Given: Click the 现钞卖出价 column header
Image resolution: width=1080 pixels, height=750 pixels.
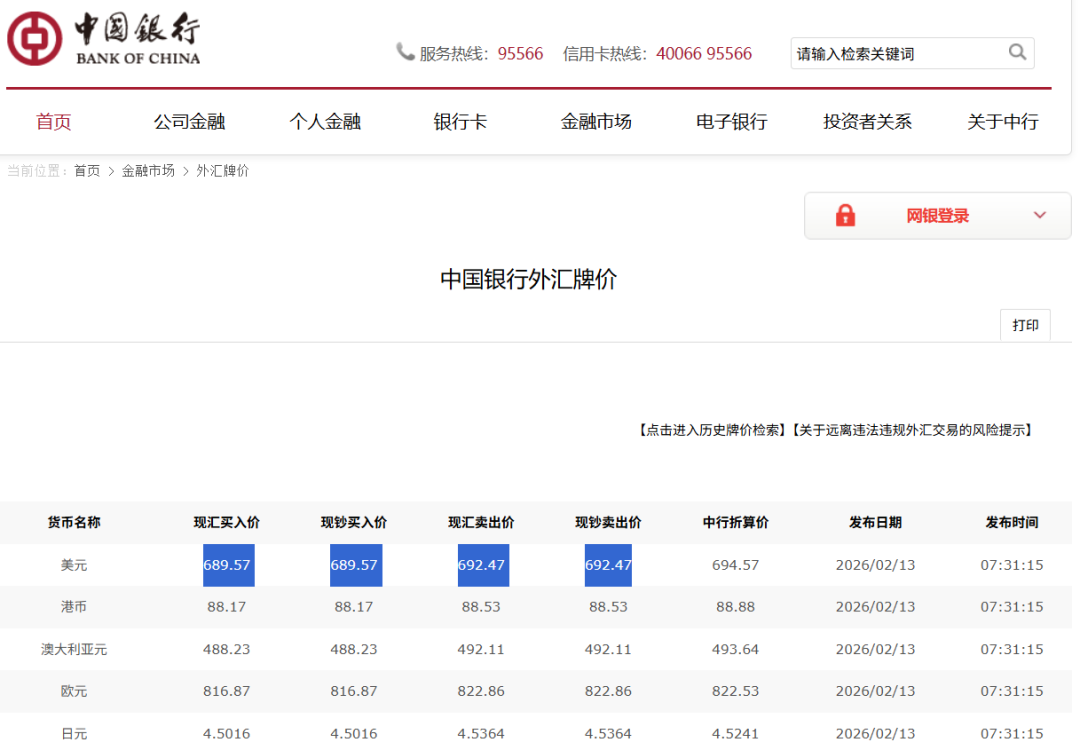Looking at the screenshot, I should (x=608, y=523).
